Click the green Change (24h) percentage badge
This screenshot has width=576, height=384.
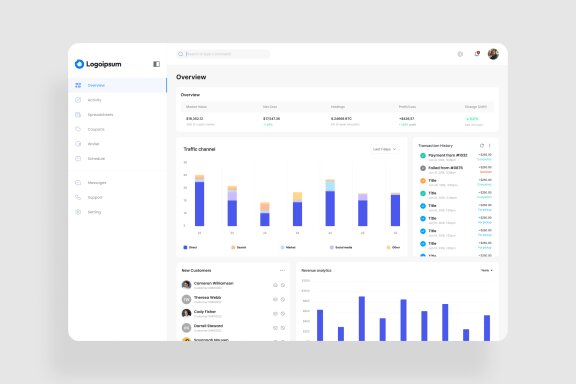pyautogui.click(x=472, y=119)
